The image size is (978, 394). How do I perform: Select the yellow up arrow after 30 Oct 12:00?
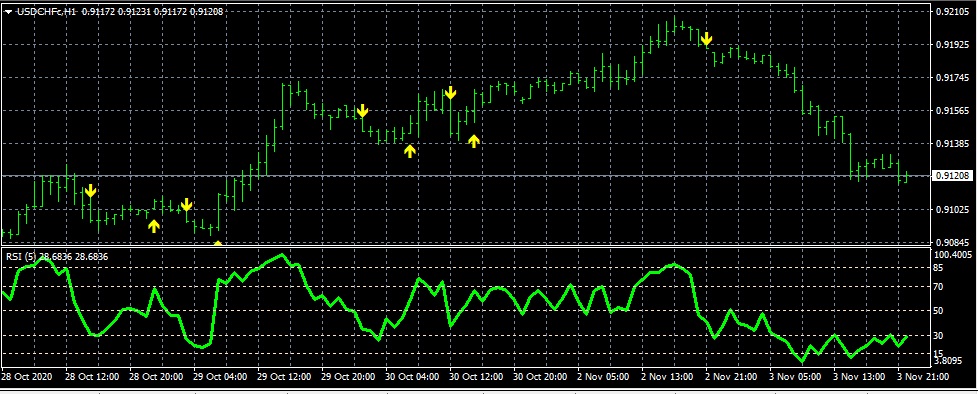(x=473, y=141)
